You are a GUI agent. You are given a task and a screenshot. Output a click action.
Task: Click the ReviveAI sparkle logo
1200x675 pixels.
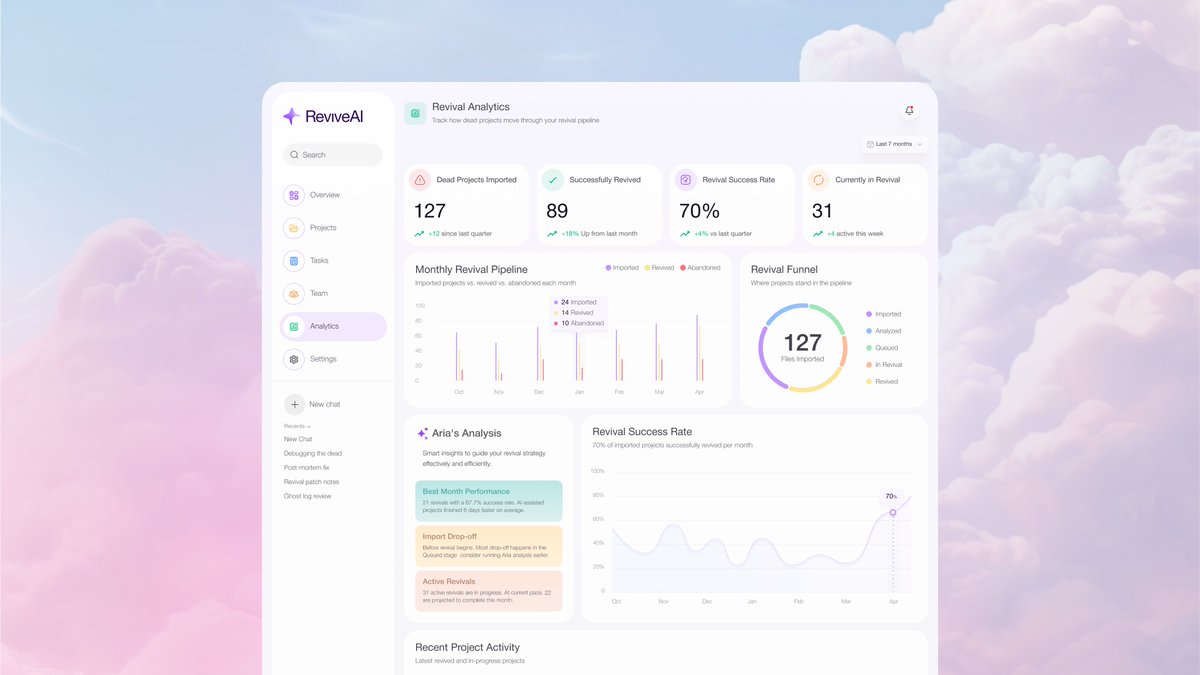coord(291,116)
